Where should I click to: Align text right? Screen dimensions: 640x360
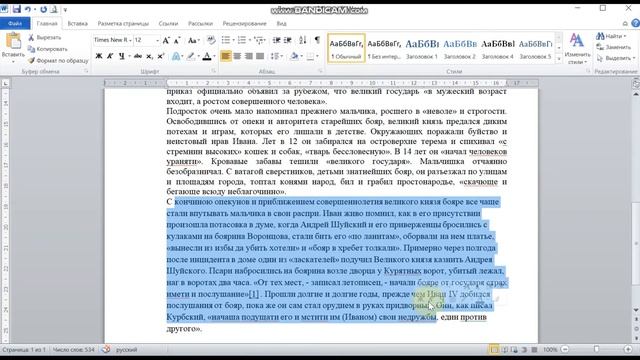[249, 56]
